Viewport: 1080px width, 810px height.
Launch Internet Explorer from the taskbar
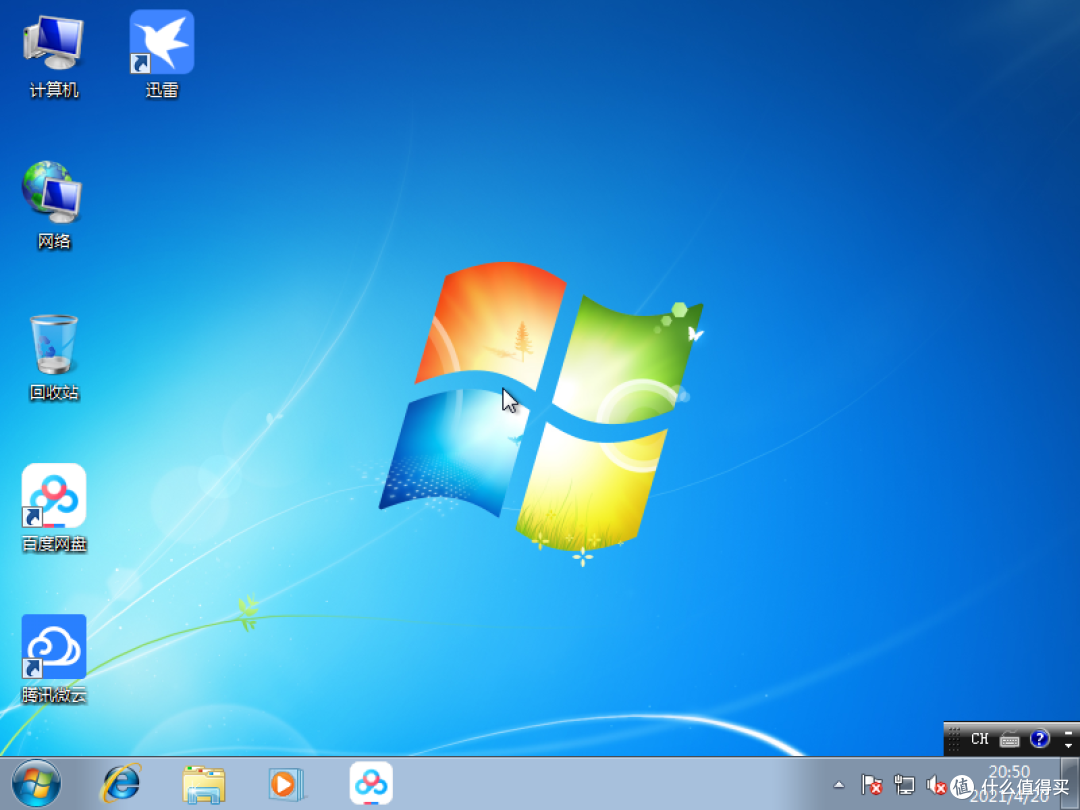[121, 783]
